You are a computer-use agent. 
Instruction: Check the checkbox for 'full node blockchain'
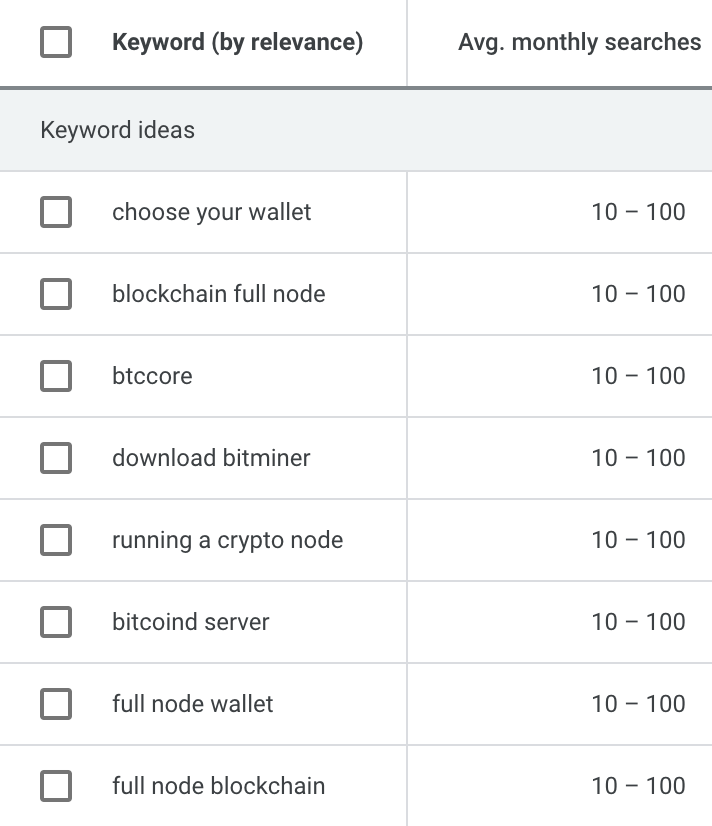[56, 786]
